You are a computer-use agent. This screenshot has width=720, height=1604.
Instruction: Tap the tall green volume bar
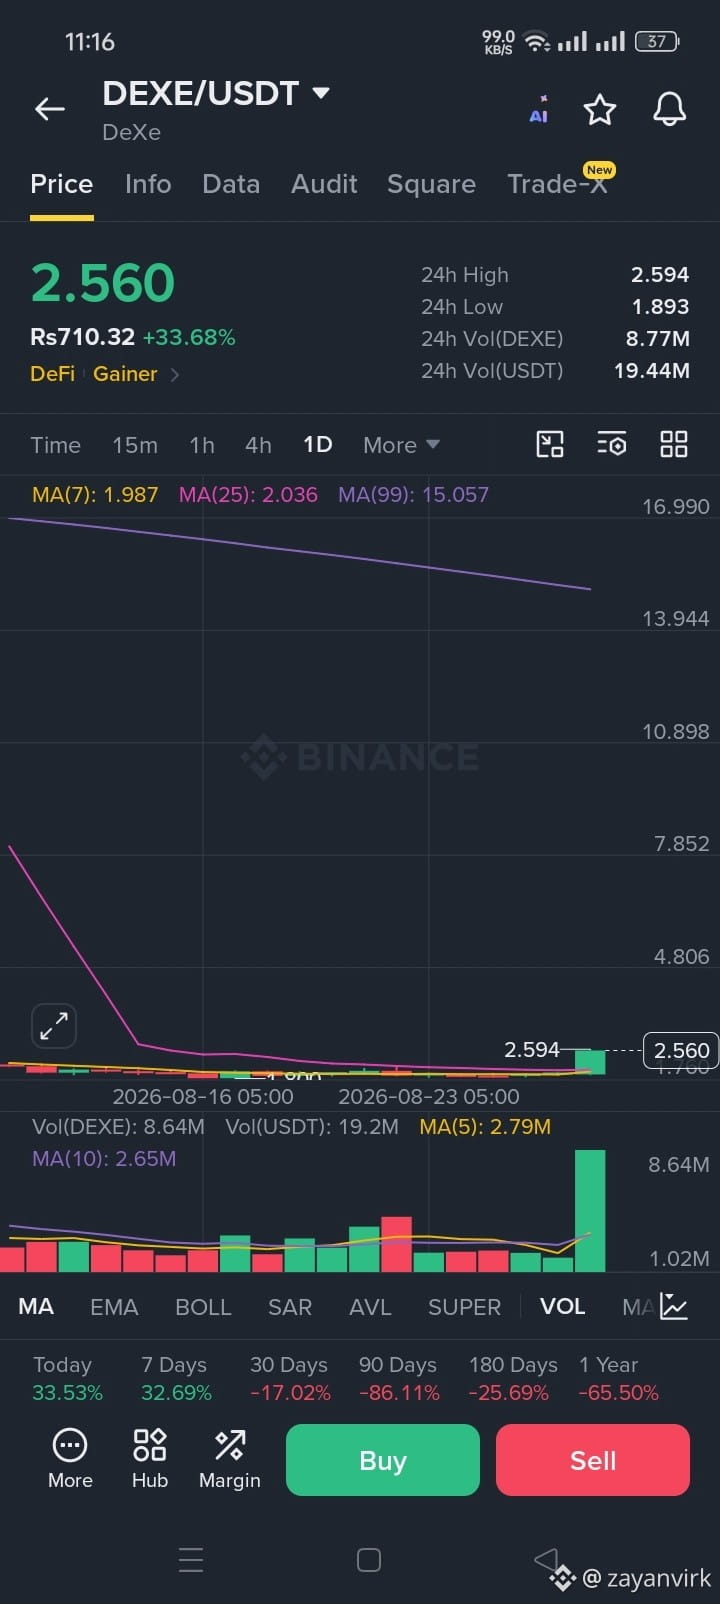point(590,1211)
